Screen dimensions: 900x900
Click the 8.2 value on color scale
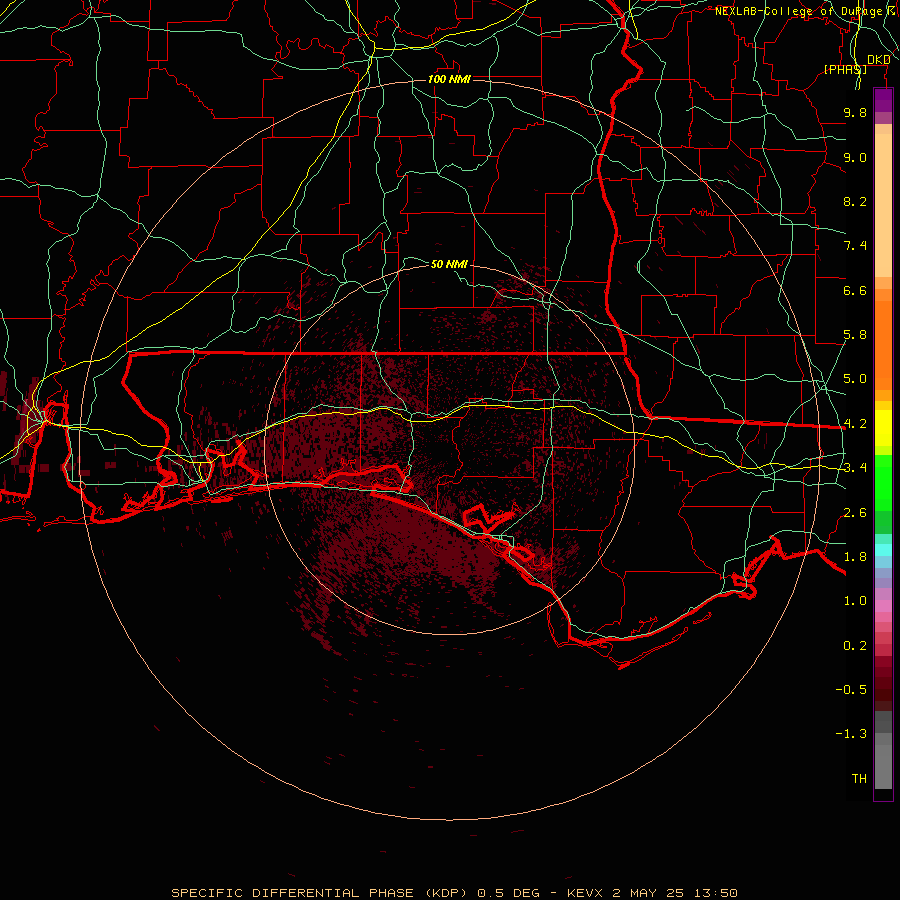pyautogui.click(x=855, y=201)
